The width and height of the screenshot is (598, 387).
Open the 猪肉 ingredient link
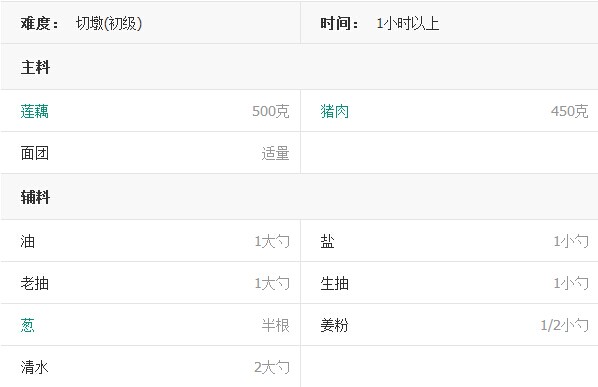point(334,111)
